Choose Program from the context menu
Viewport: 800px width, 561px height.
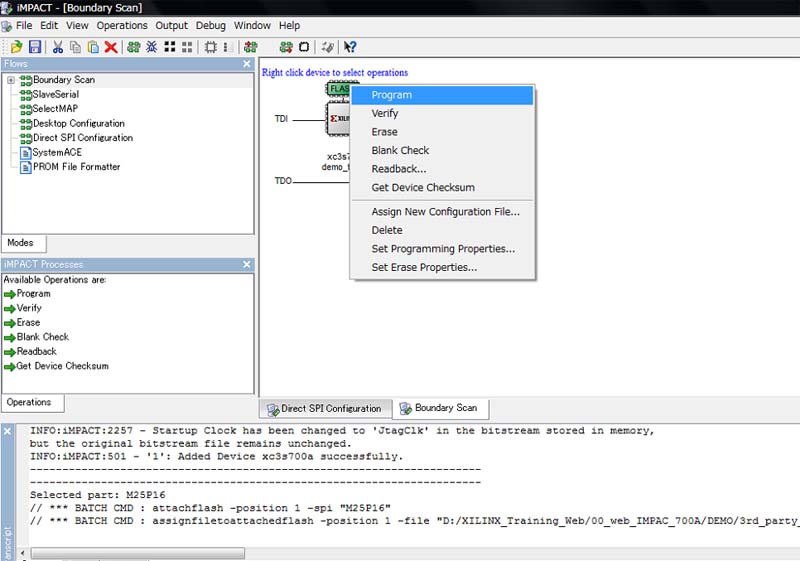(442, 95)
